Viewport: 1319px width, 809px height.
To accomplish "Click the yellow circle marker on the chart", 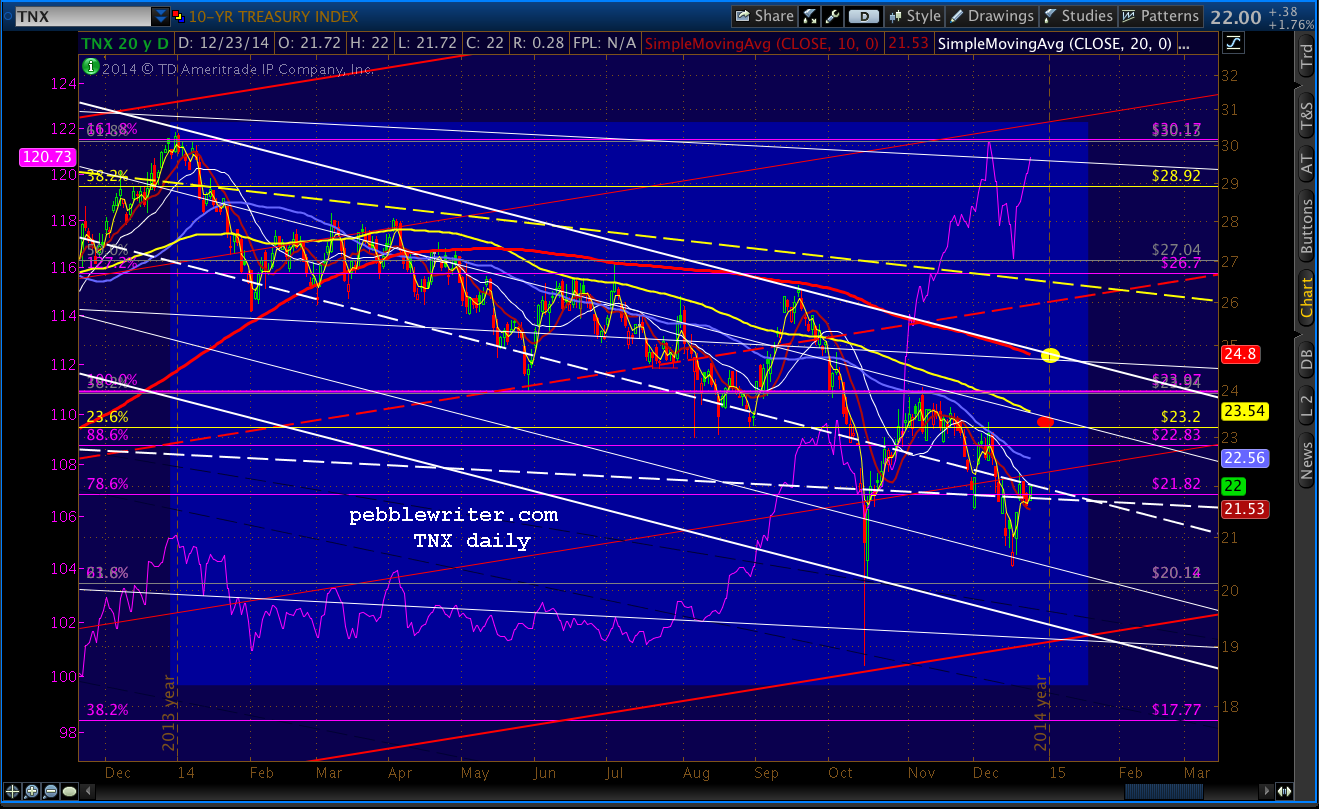I will (x=1050, y=355).
